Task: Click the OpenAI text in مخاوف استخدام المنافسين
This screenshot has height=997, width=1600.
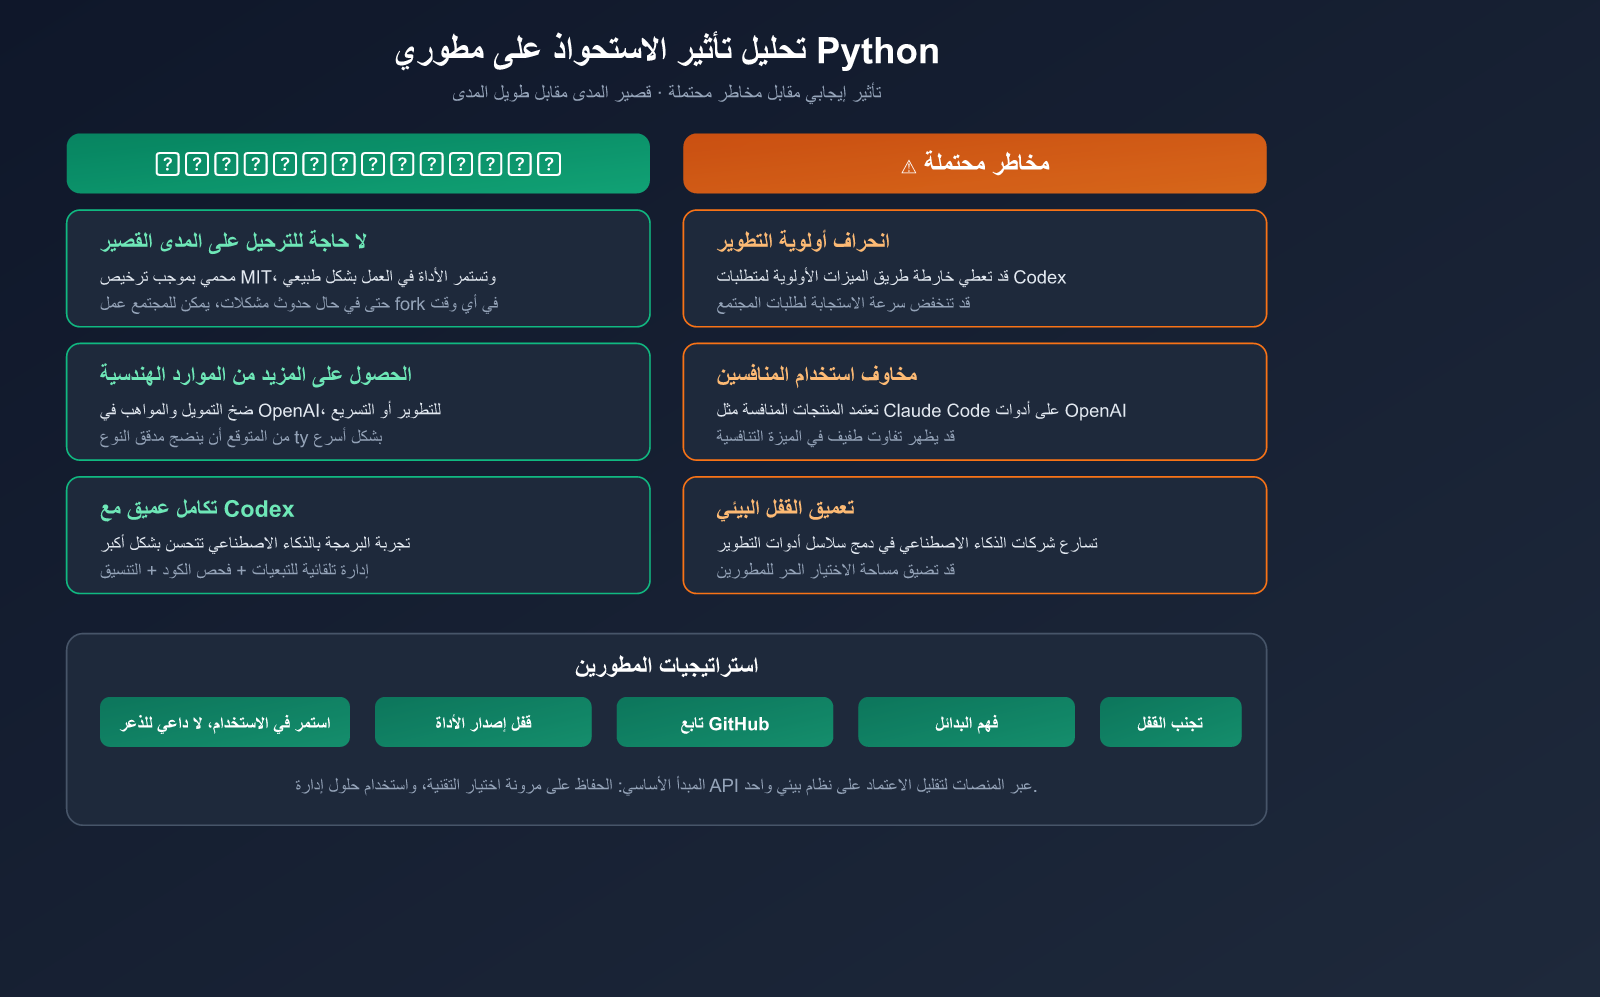Action: pos(1097,409)
